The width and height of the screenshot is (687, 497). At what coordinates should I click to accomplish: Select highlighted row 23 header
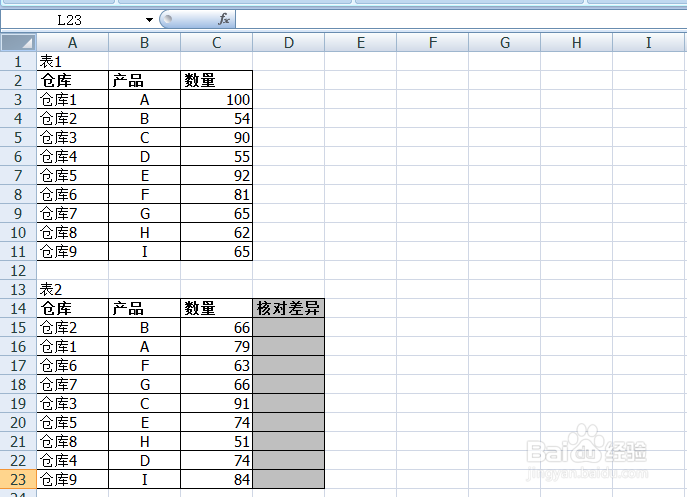18,479
